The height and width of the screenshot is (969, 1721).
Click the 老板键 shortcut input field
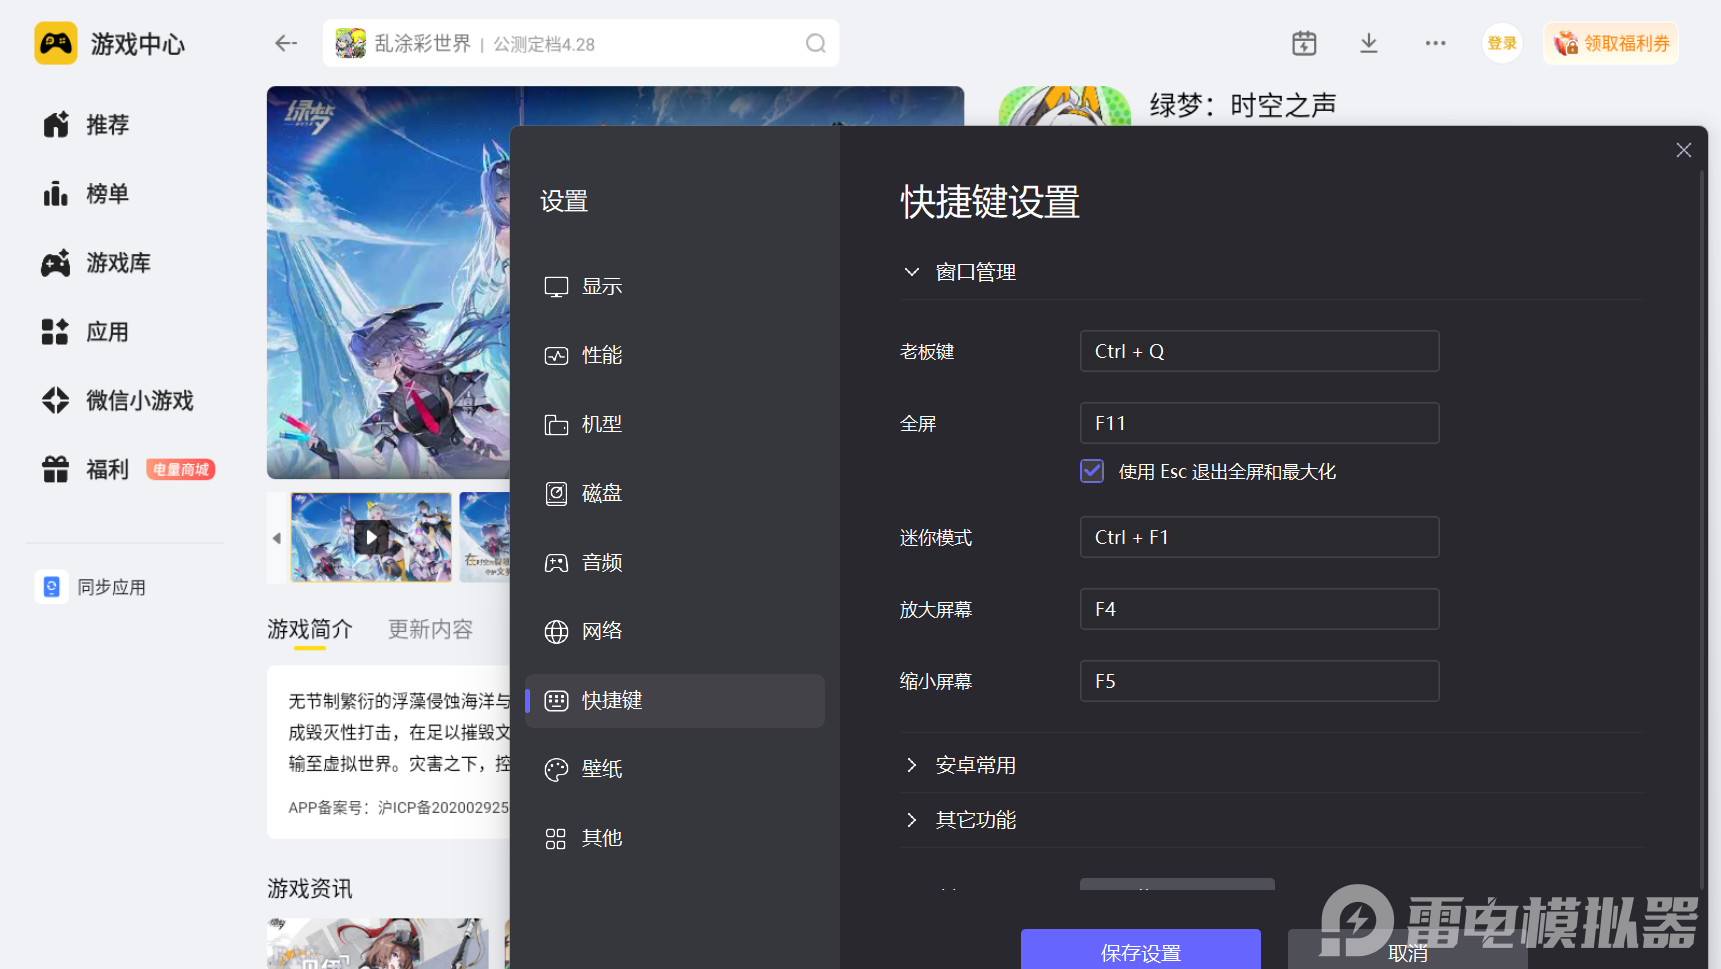point(1258,351)
